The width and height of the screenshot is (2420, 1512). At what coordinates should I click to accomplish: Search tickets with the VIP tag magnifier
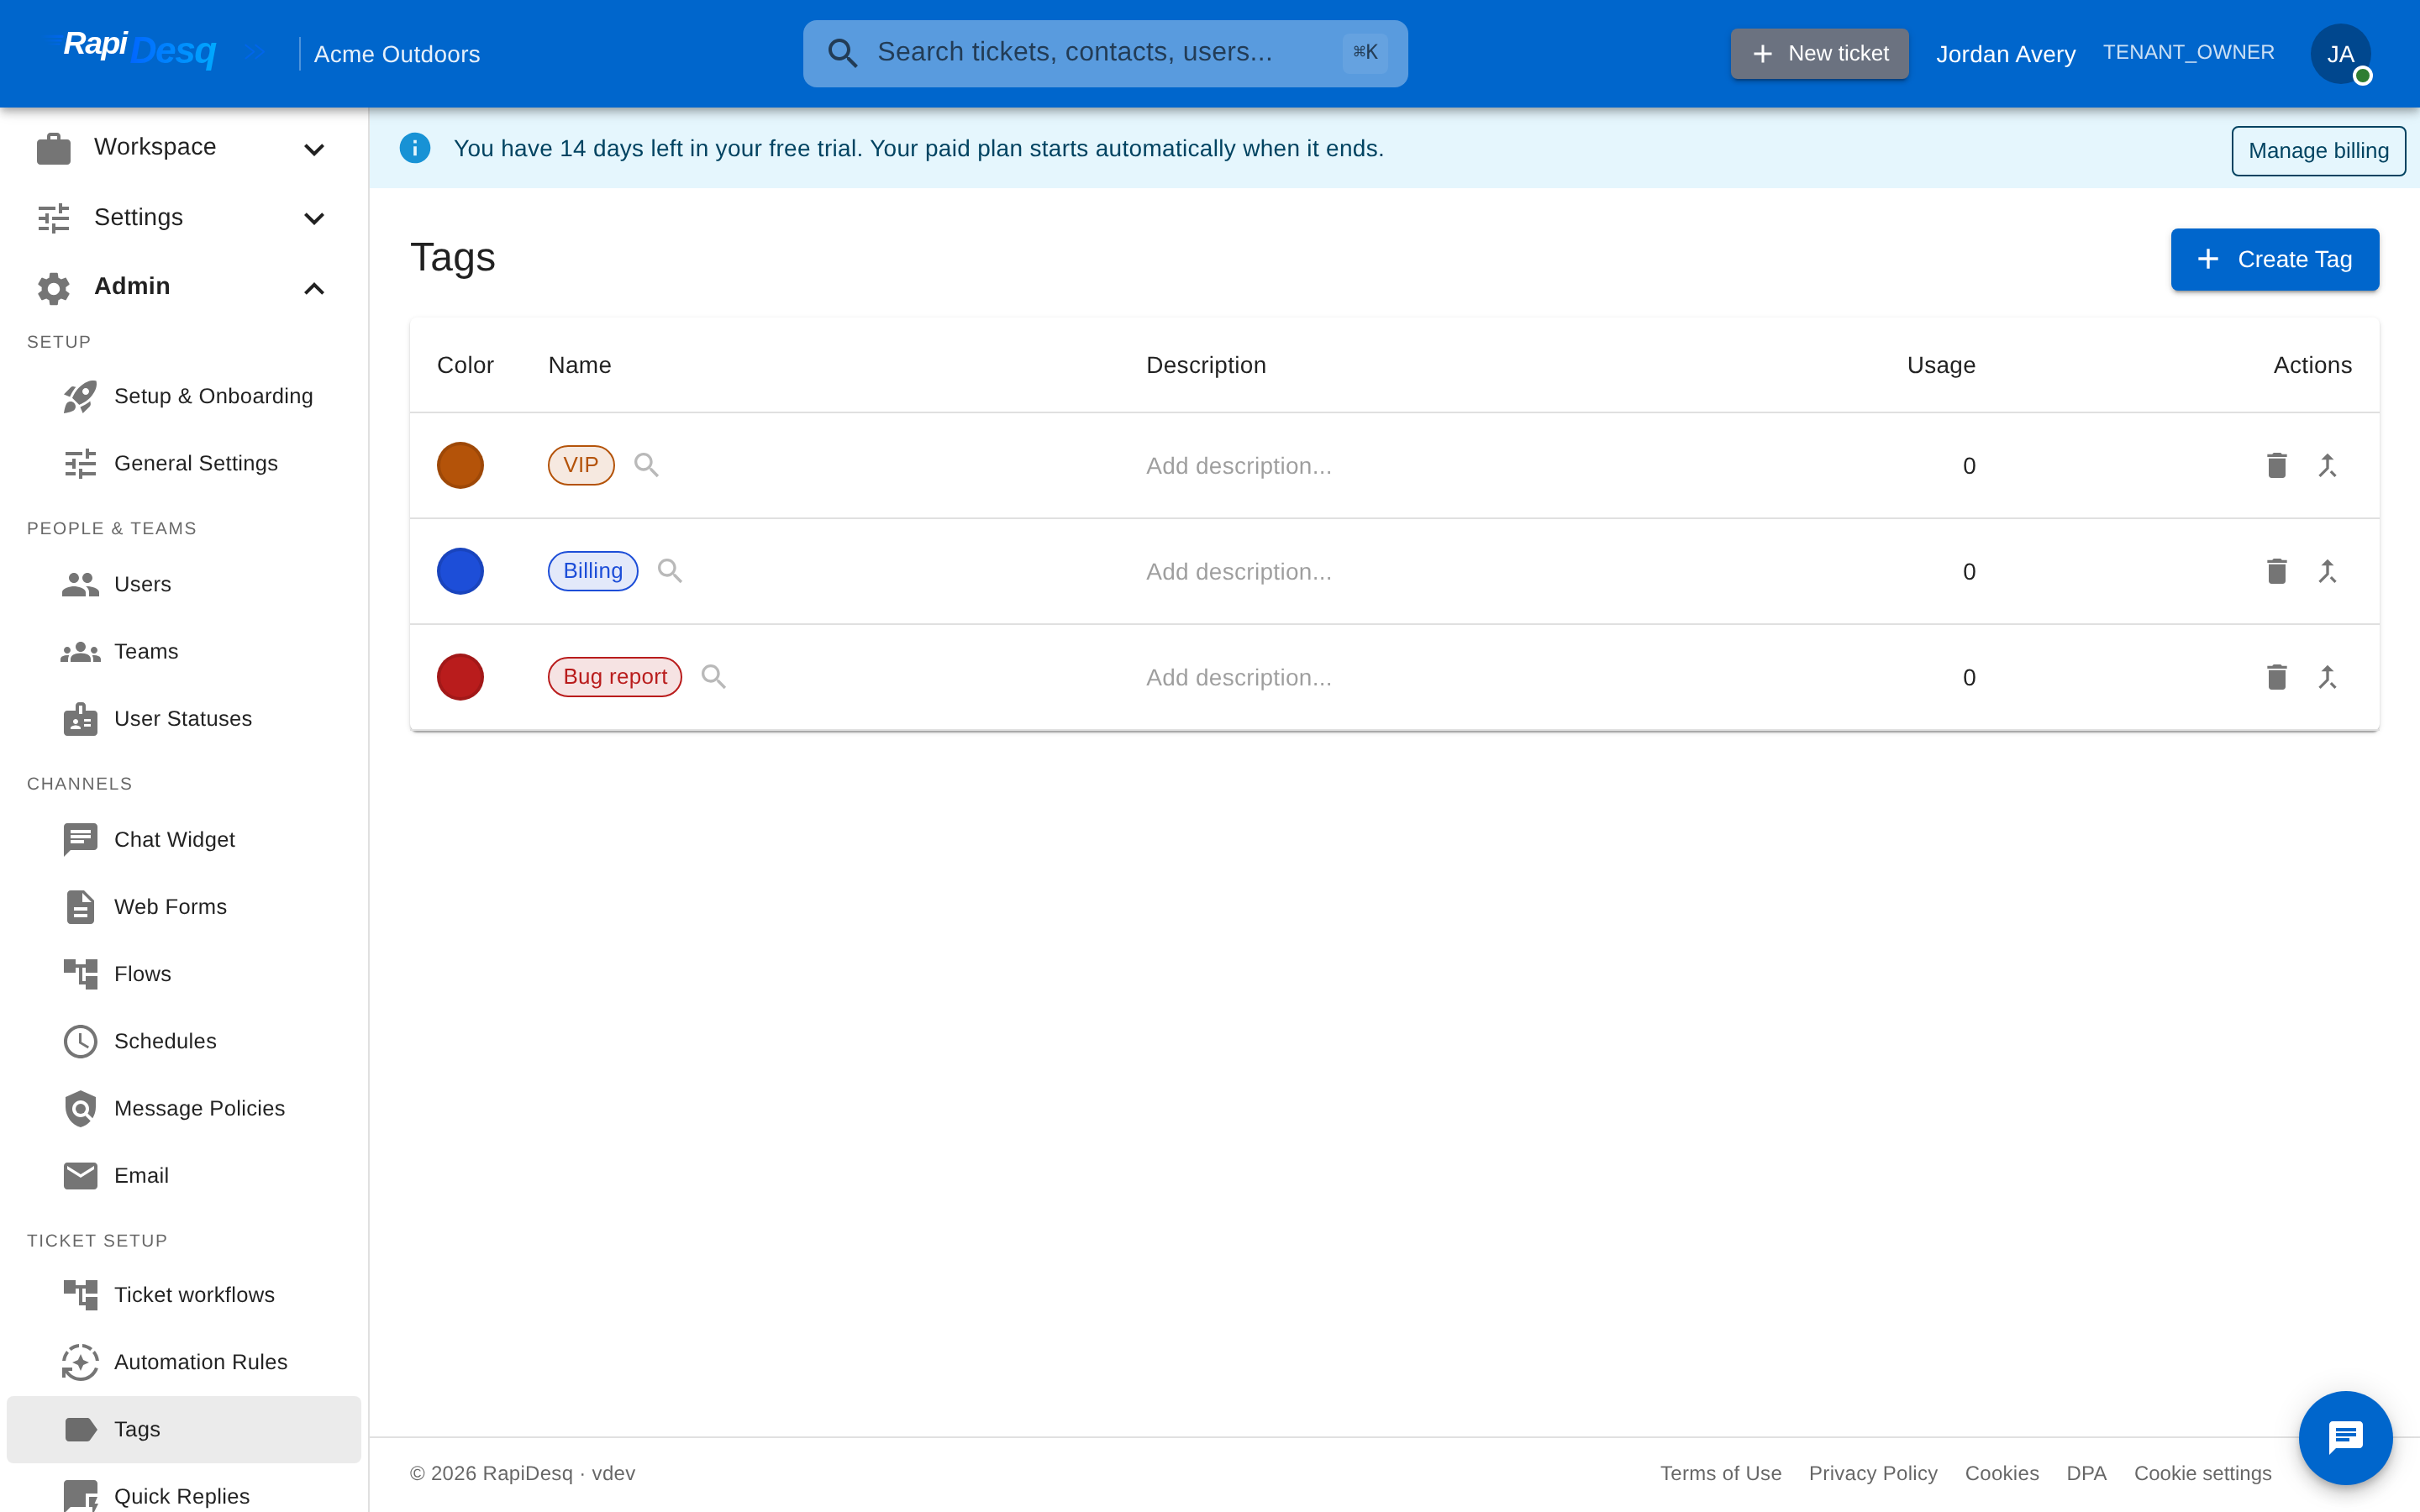point(646,465)
